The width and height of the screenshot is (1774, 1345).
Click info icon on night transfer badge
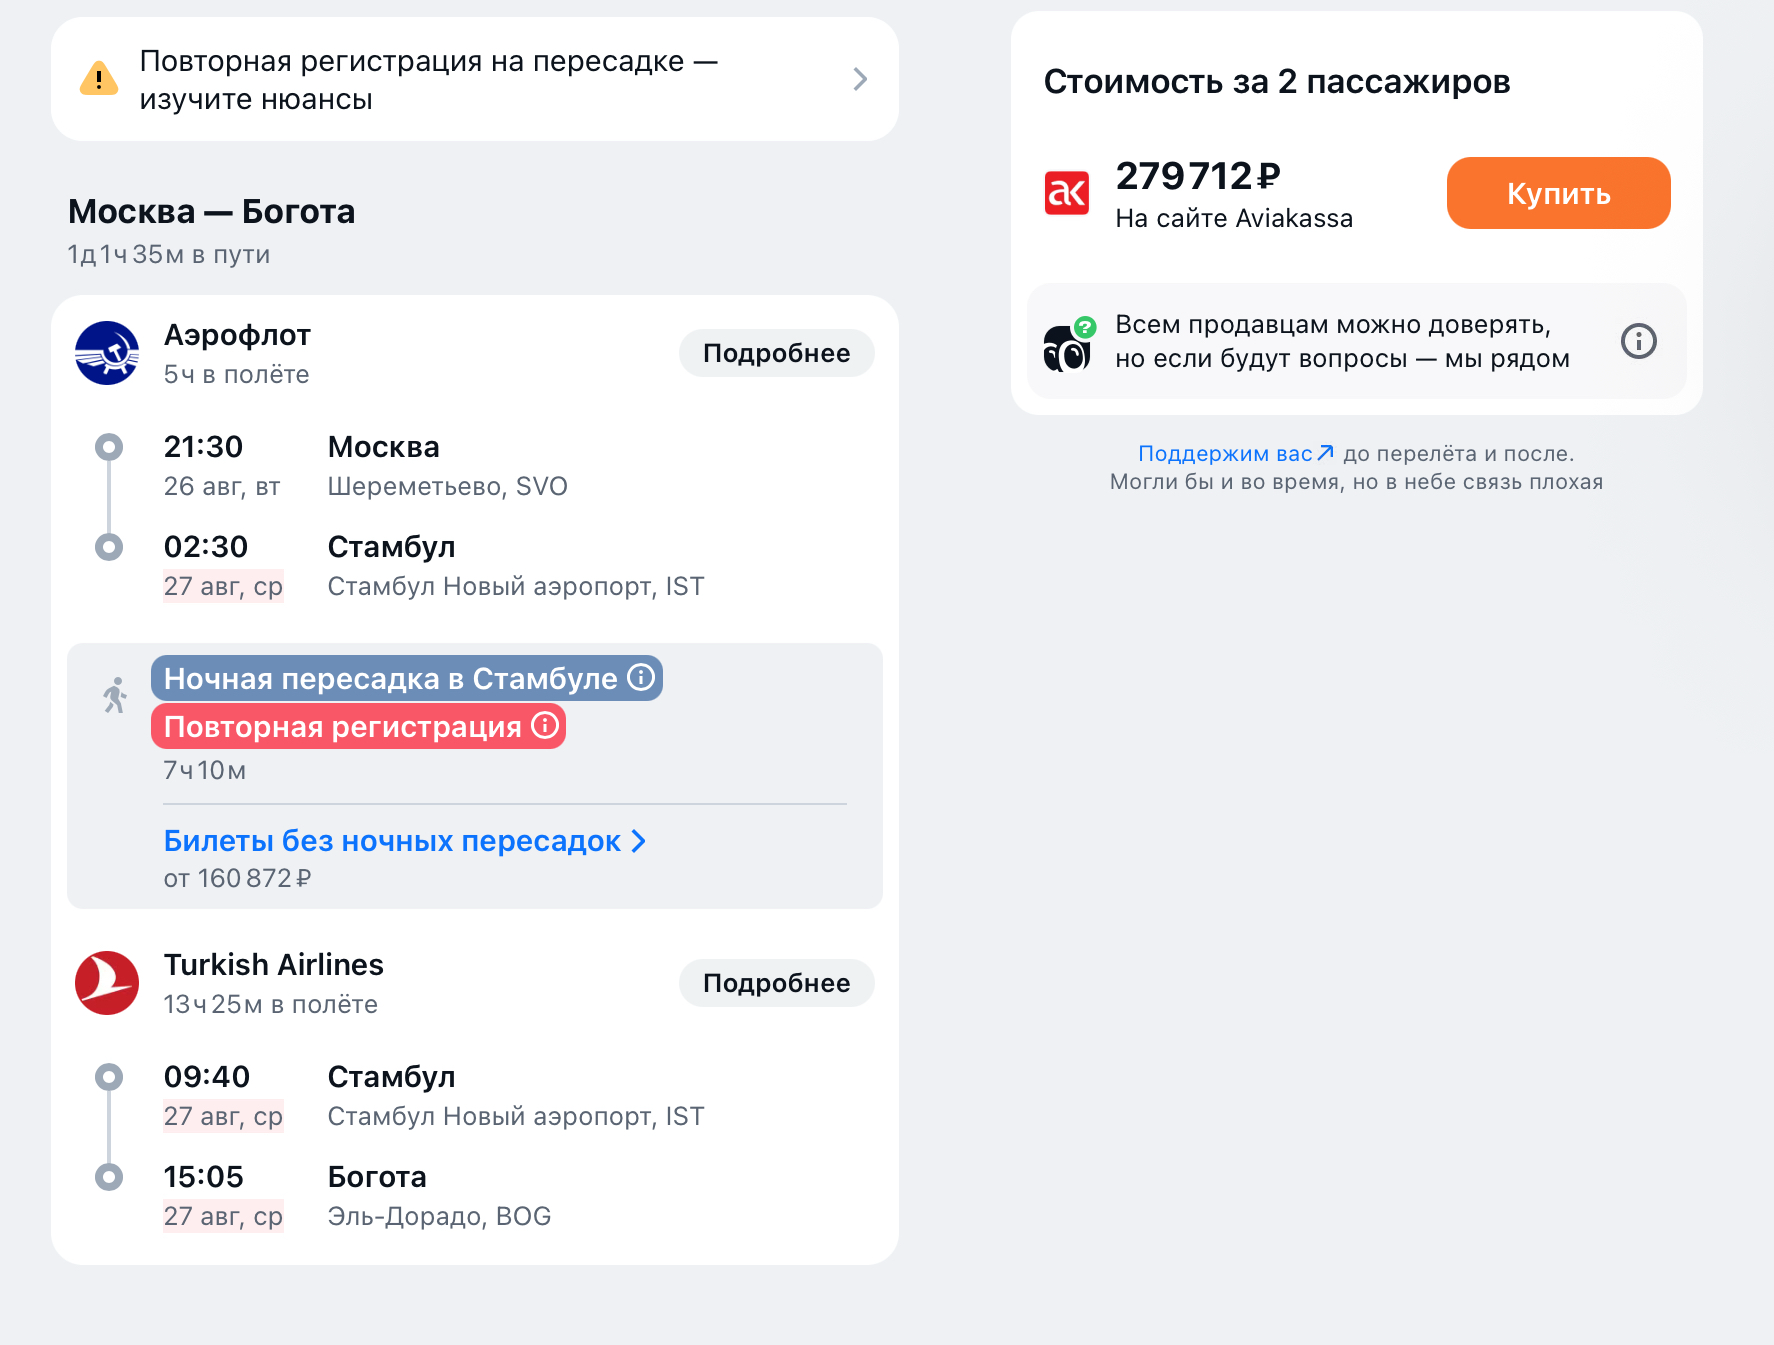[641, 677]
